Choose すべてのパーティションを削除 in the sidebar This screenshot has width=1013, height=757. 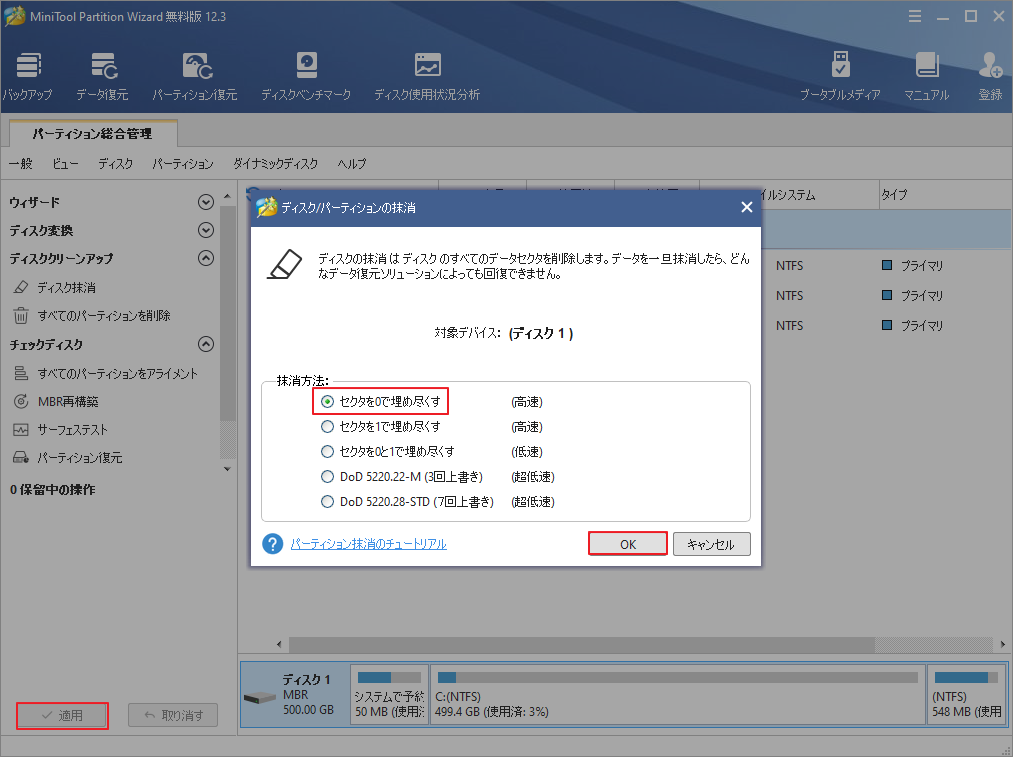92,316
